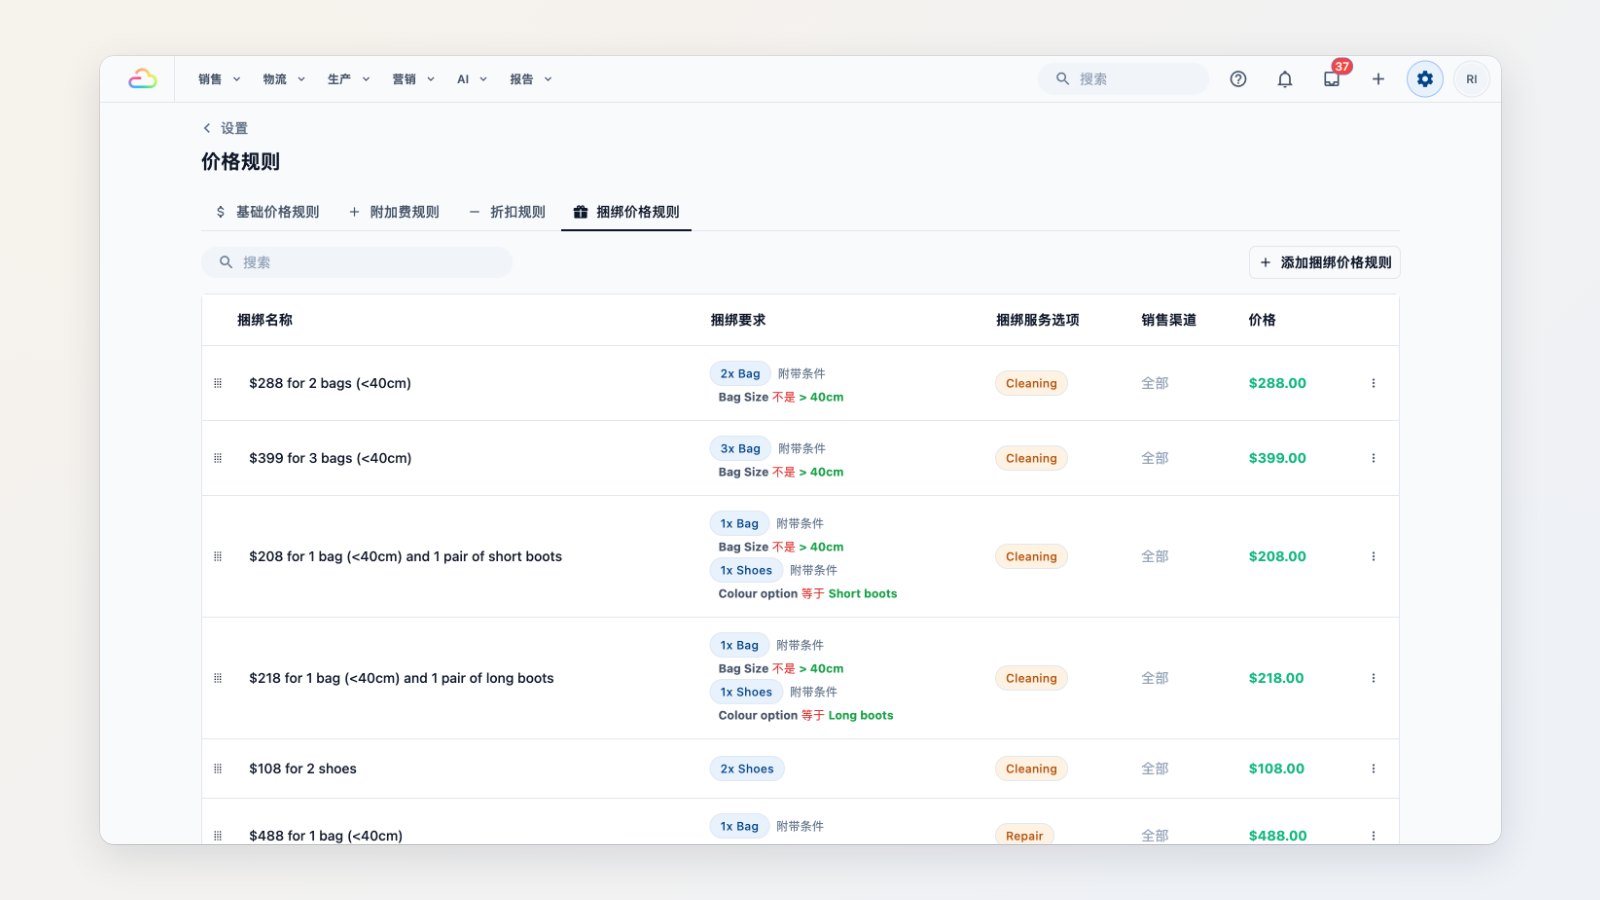Open the settings gear icon
Viewport: 1600px width, 900px height.
[1425, 79]
